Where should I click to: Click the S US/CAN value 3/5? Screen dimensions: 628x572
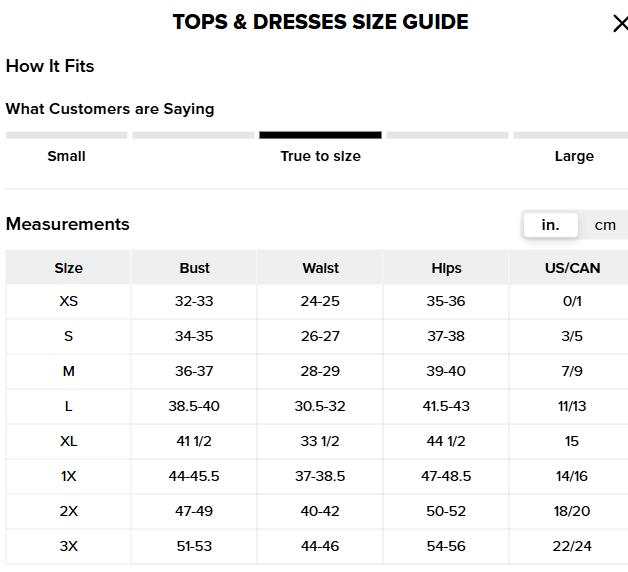point(572,336)
